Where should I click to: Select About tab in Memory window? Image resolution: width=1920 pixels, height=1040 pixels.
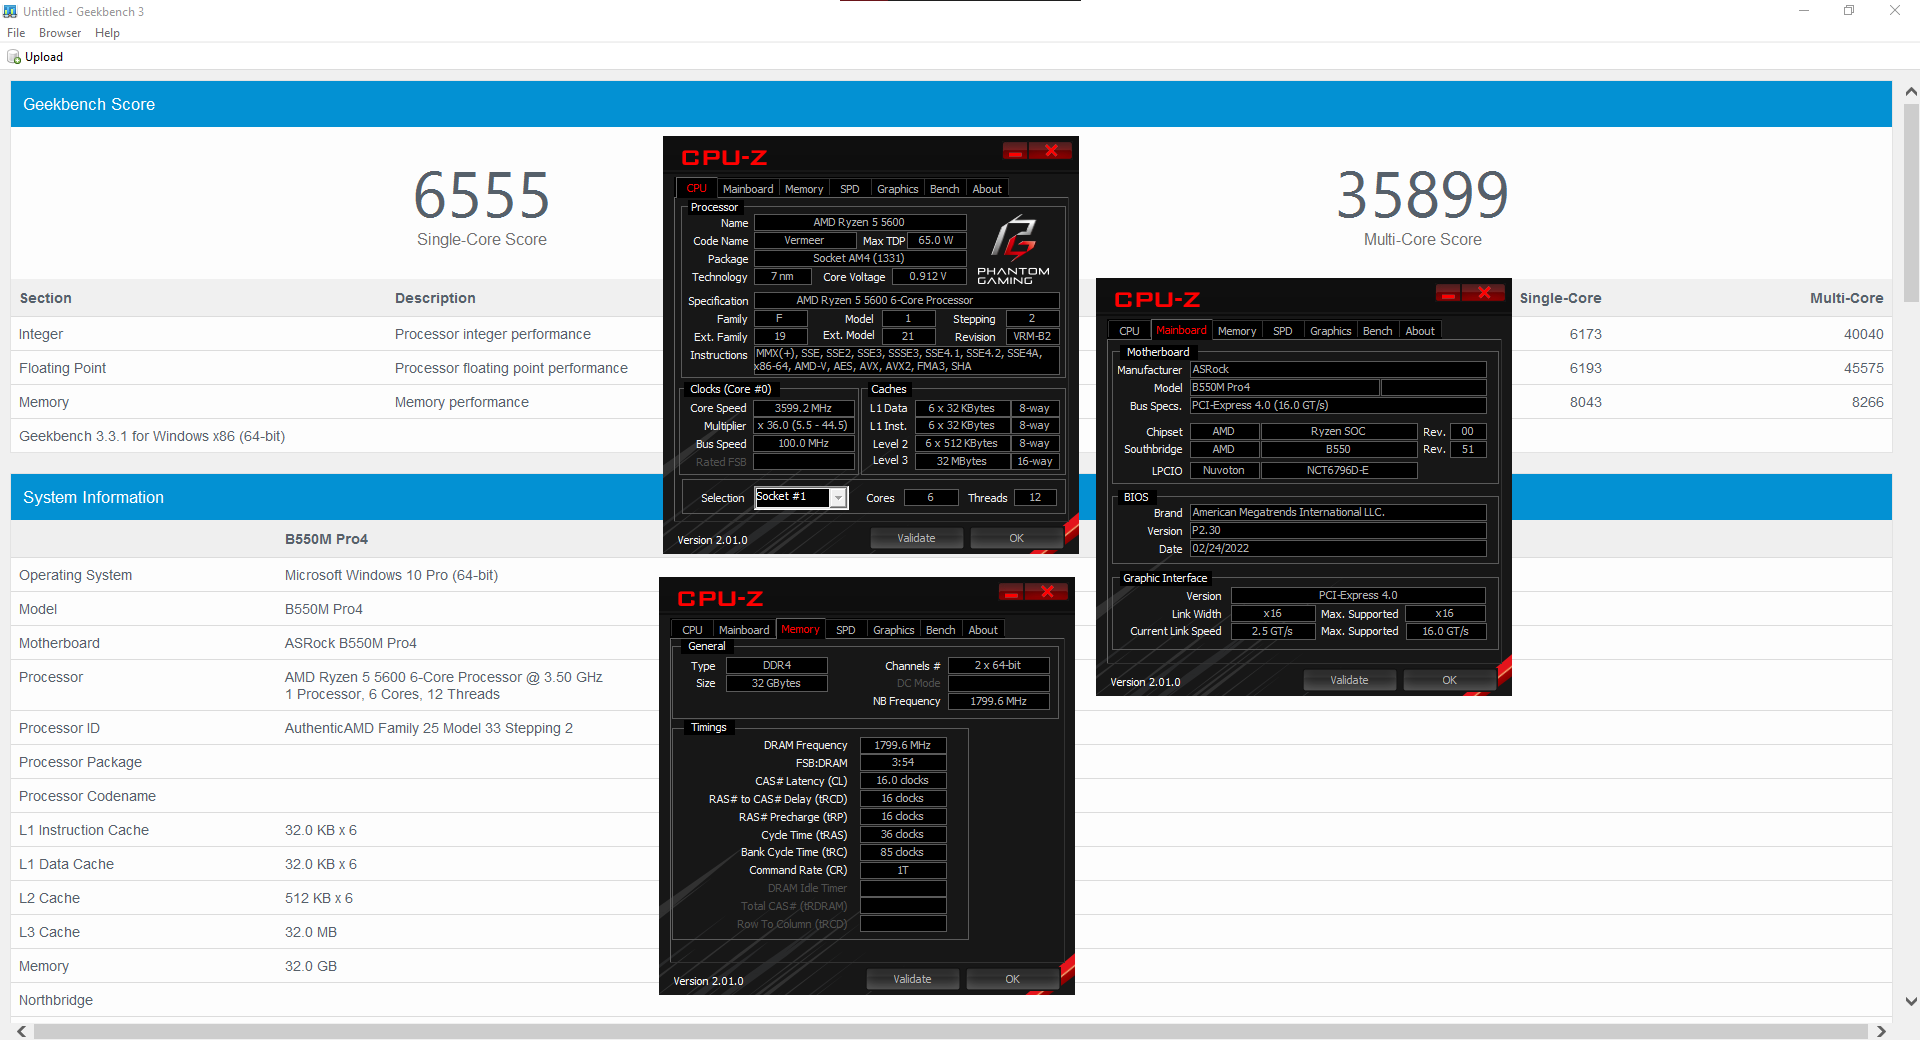(983, 630)
